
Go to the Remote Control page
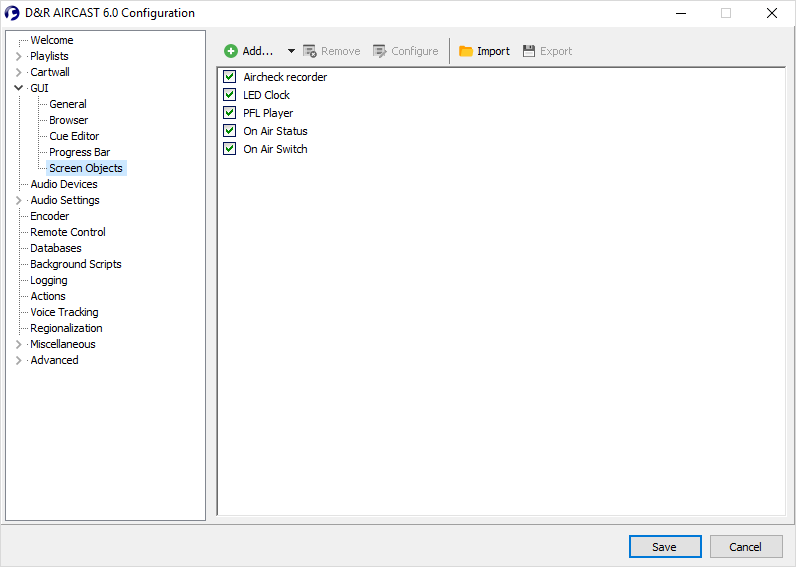coord(67,232)
